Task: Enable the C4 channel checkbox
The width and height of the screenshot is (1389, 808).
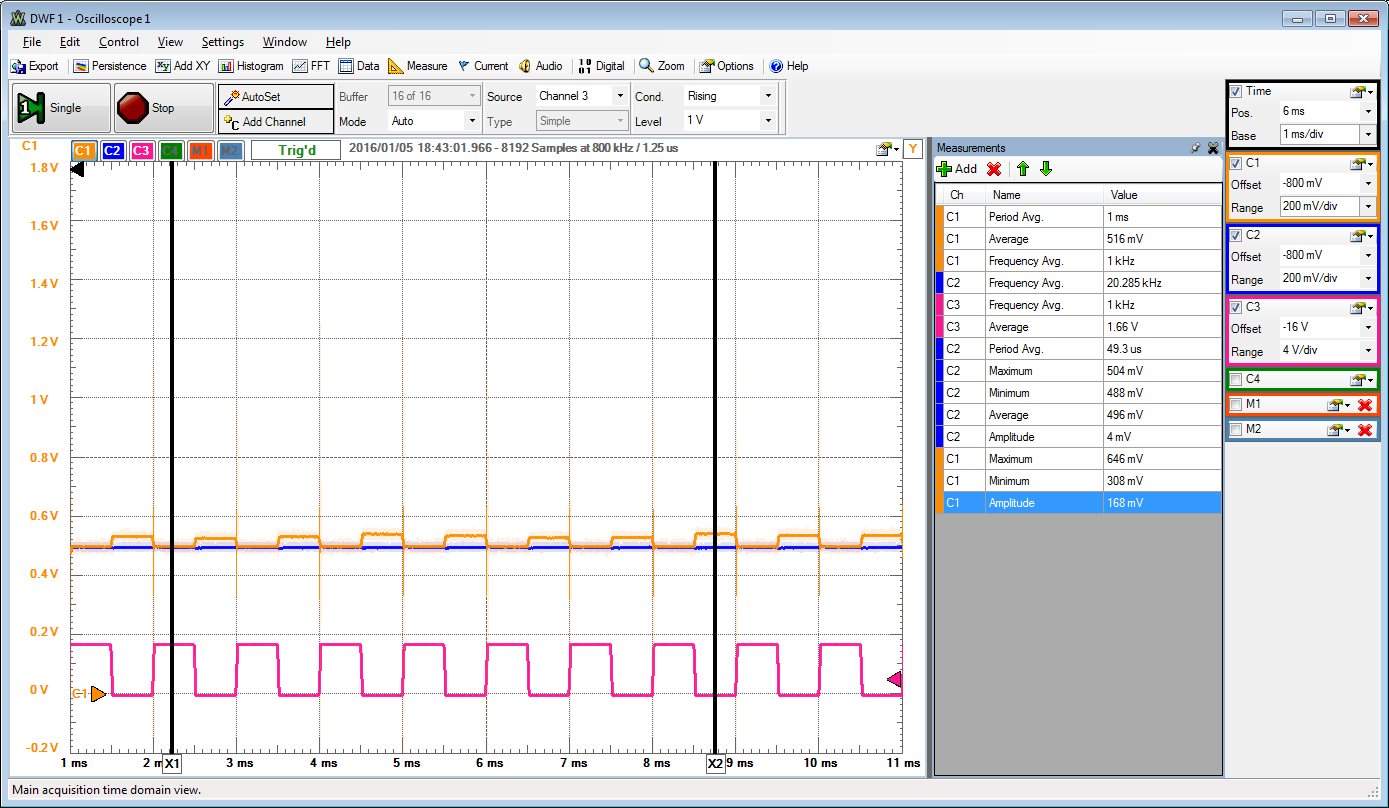Action: click(x=1237, y=380)
